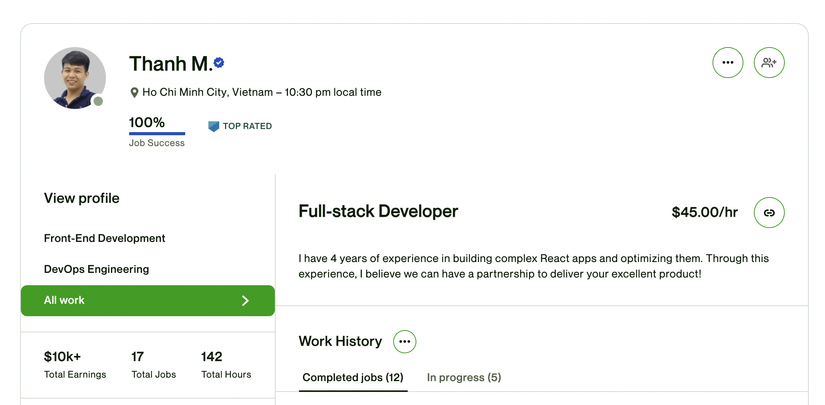Viewport: 825px width, 405px height.
Task: Open Work History three-dot options menu
Action: click(x=405, y=341)
